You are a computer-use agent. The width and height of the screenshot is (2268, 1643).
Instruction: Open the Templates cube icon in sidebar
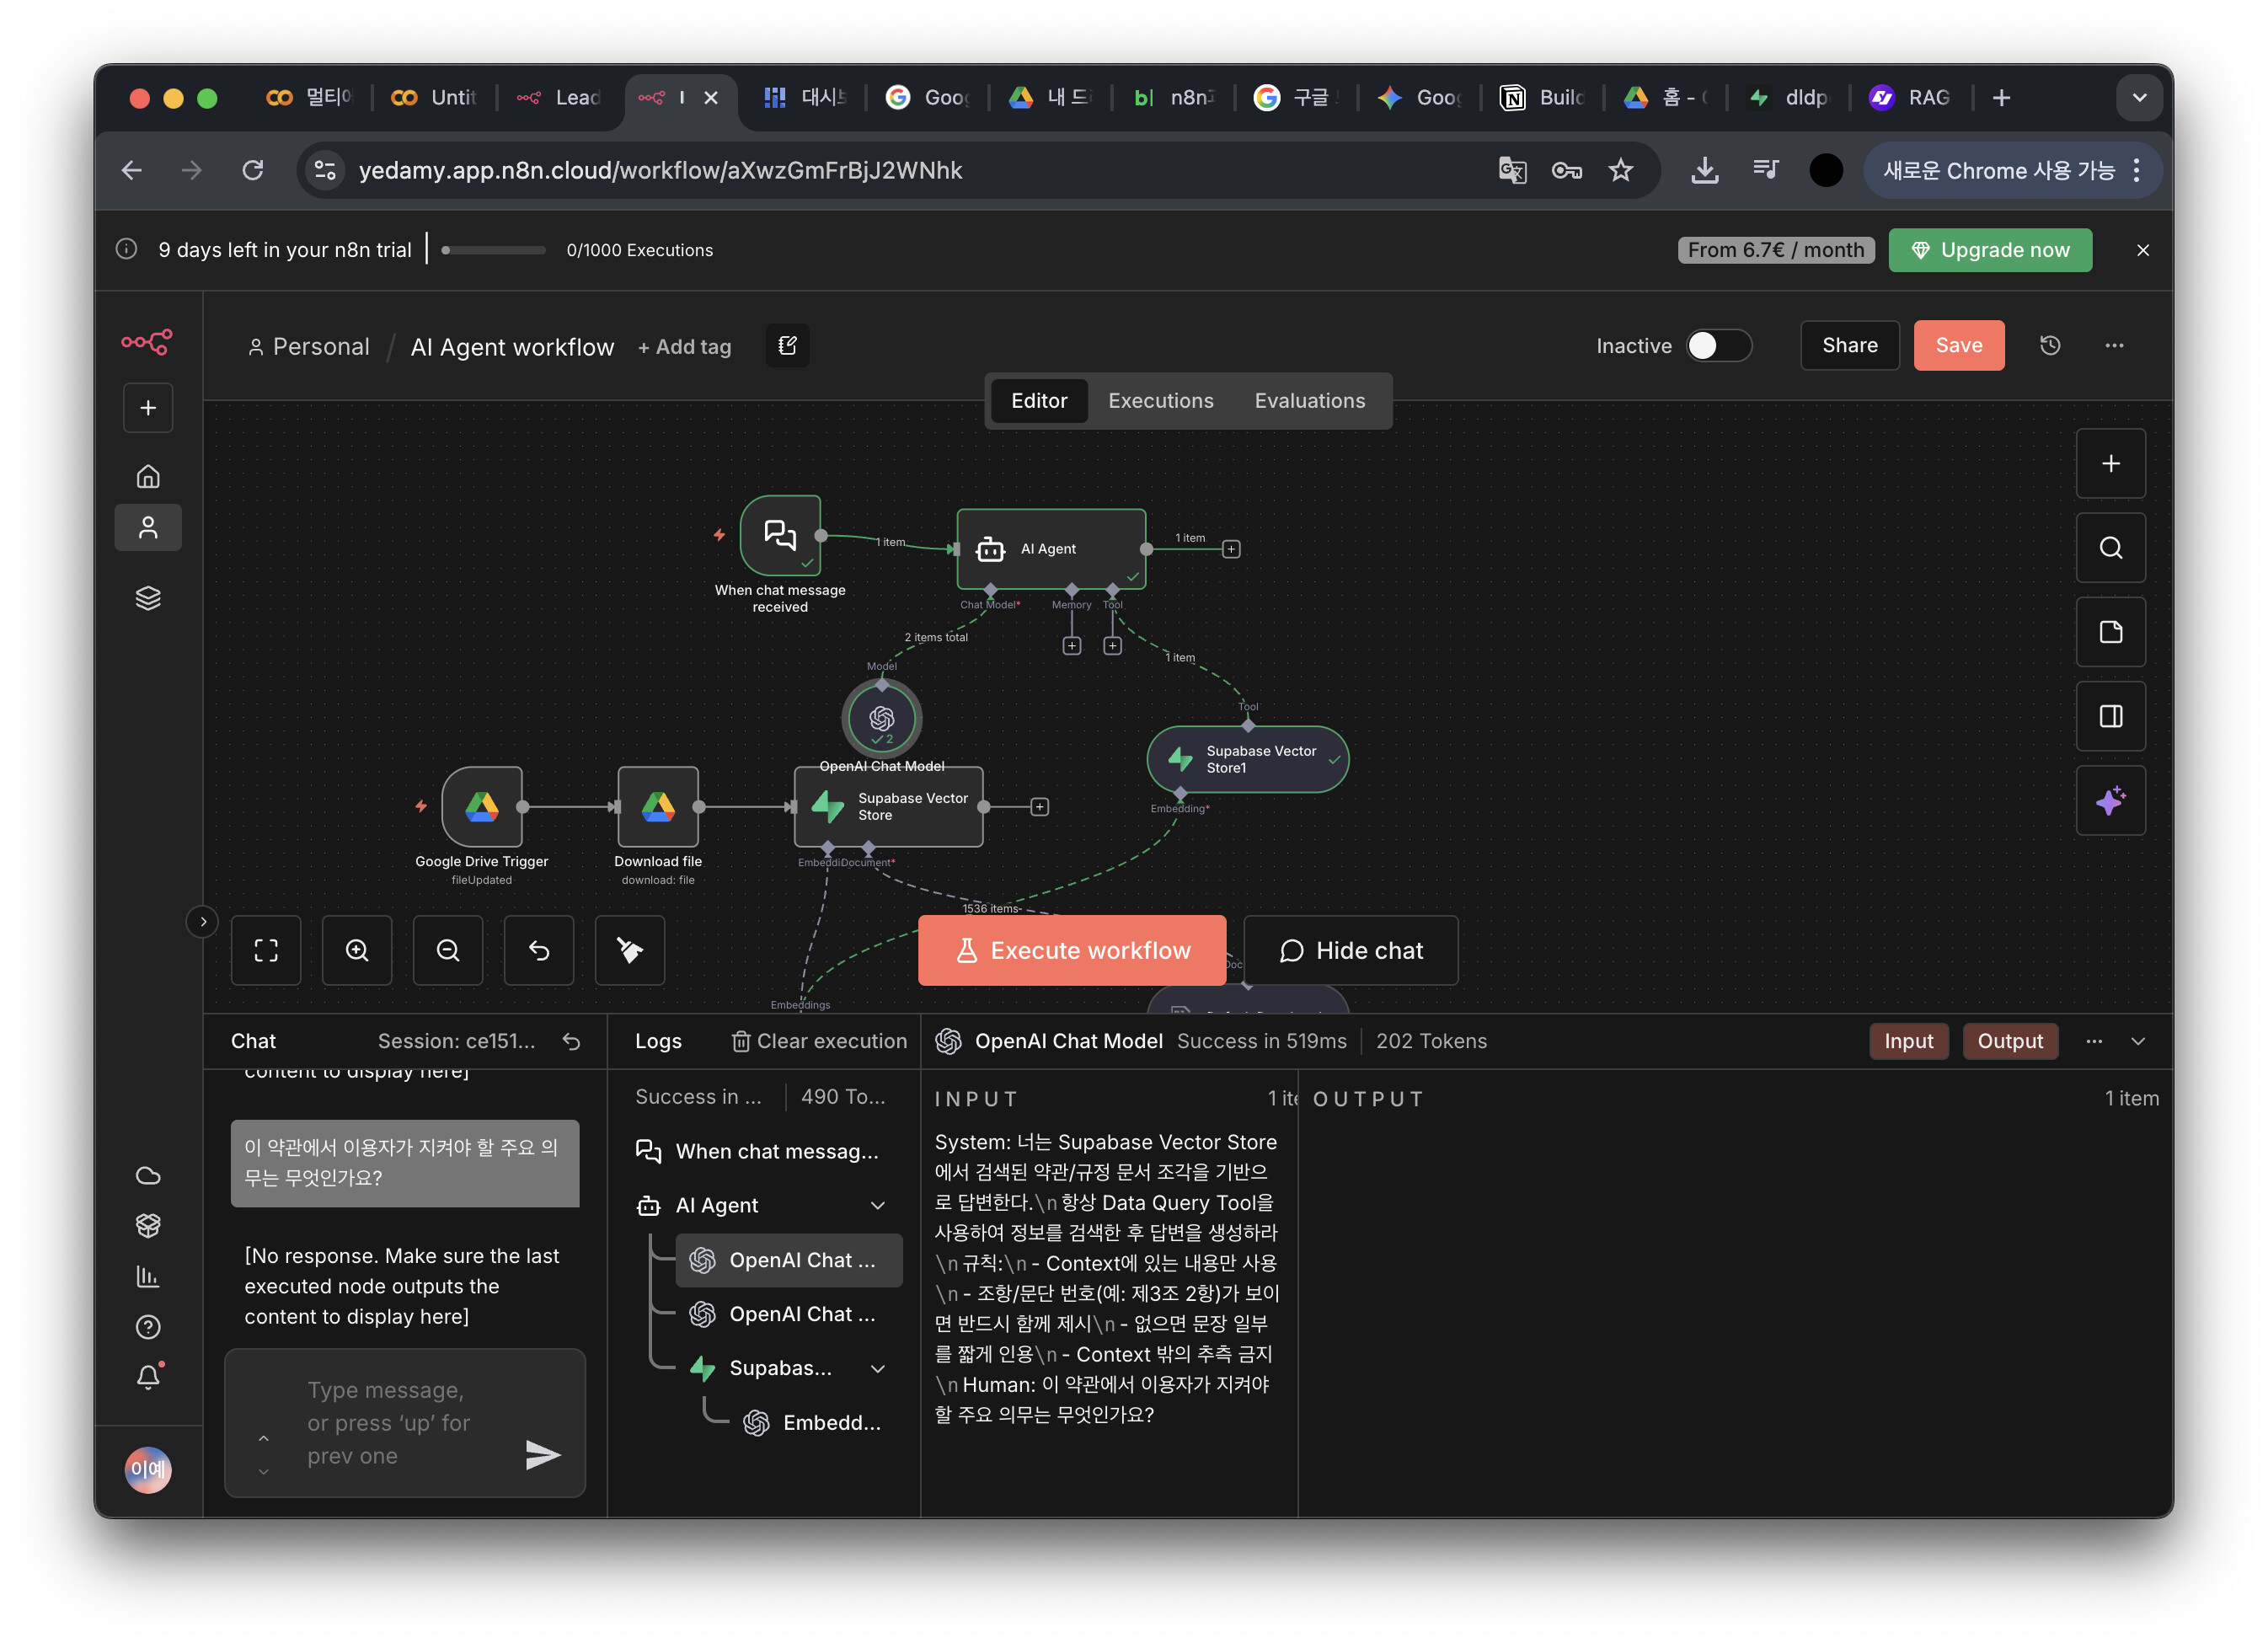[x=148, y=1225]
